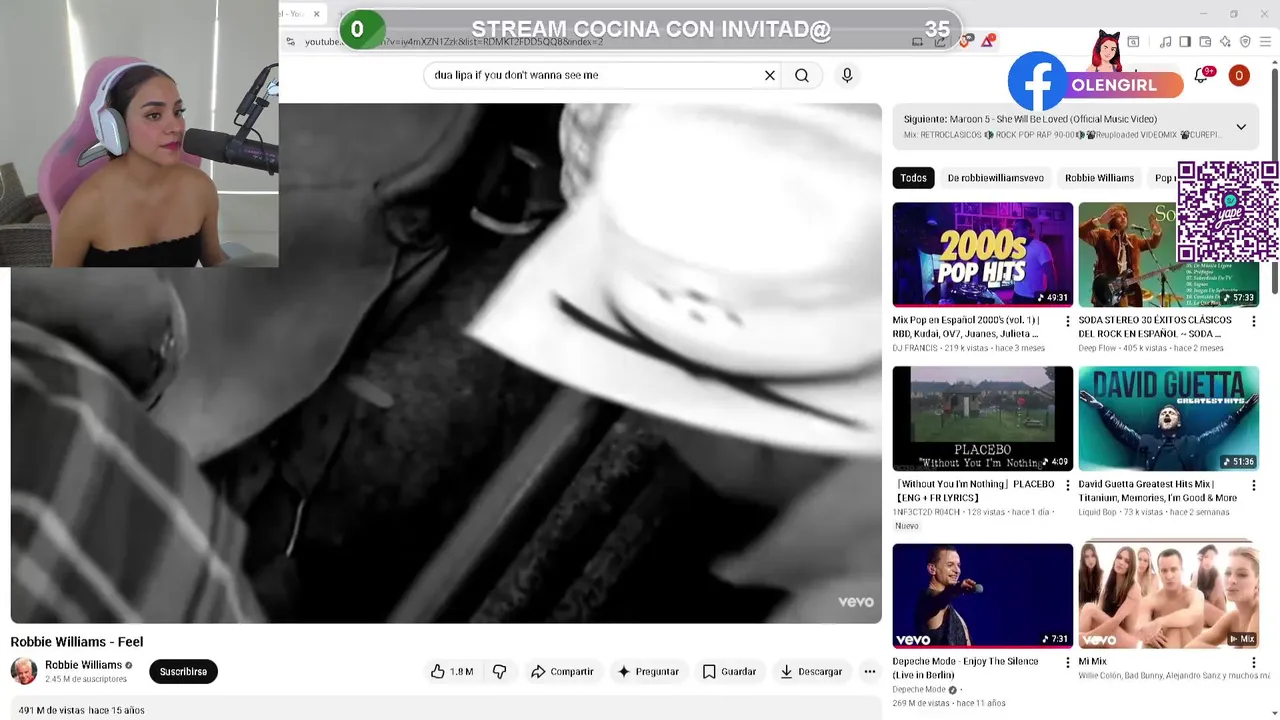Click the 'Depeche Mode - Enjoy The Silence' title
The width and height of the screenshot is (1280, 720).
[965, 668]
